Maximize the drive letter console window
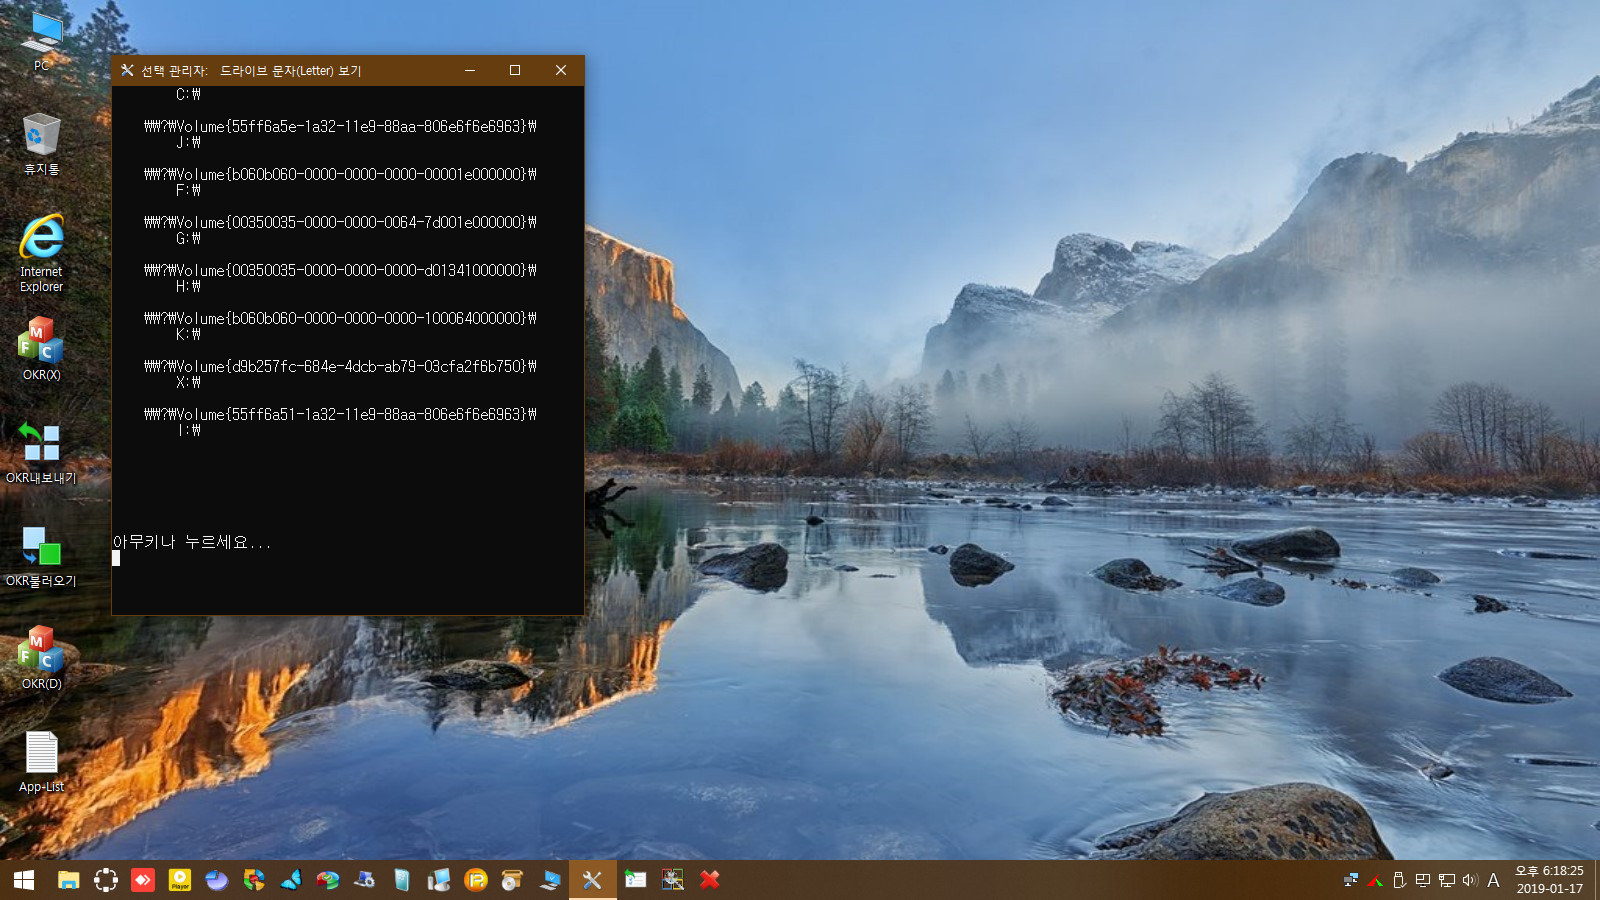This screenshot has width=1600, height=900. [x=515, y=70]
